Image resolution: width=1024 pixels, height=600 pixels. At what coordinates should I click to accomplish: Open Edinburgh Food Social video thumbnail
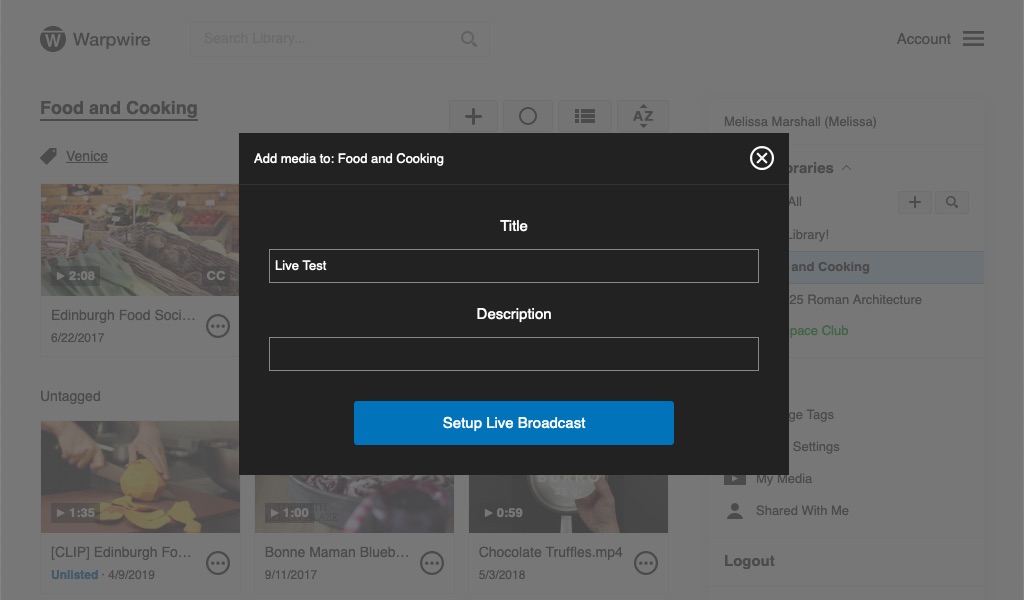[140, 240]
